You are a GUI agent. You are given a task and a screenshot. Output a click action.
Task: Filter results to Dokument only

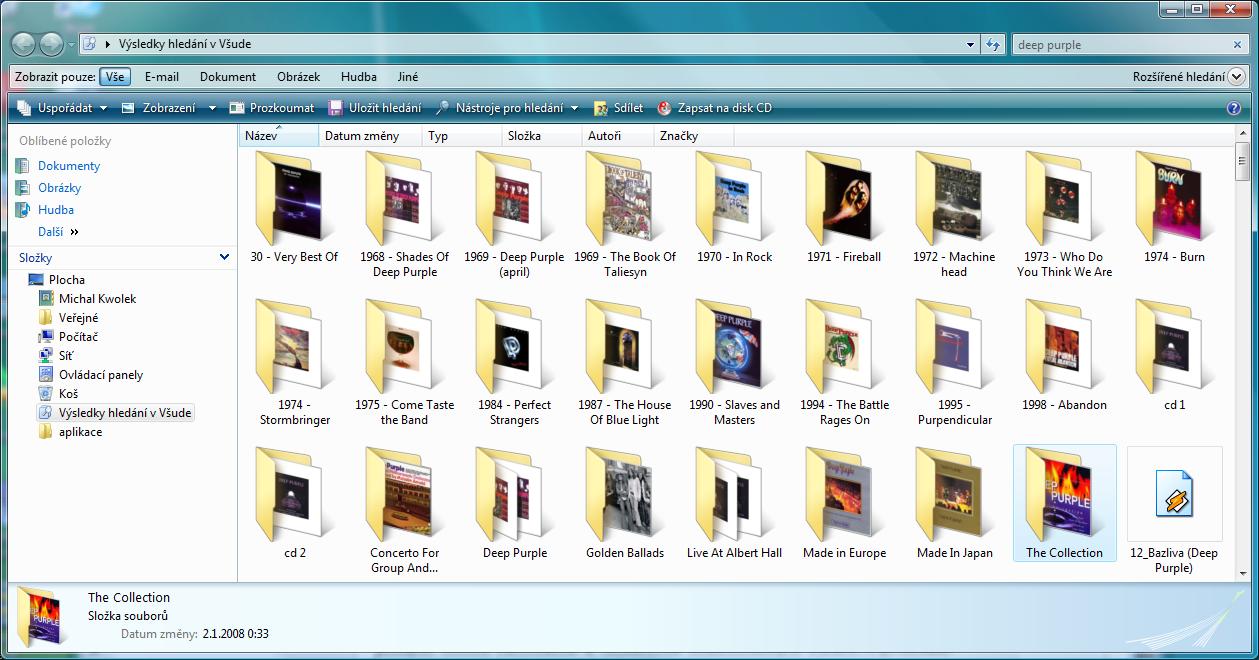click(228, 76)
